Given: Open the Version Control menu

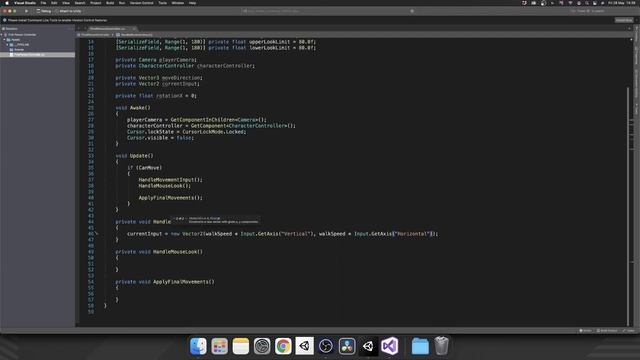Looking at the screenshot, I should pyautogui.click(x=142, y=3).
